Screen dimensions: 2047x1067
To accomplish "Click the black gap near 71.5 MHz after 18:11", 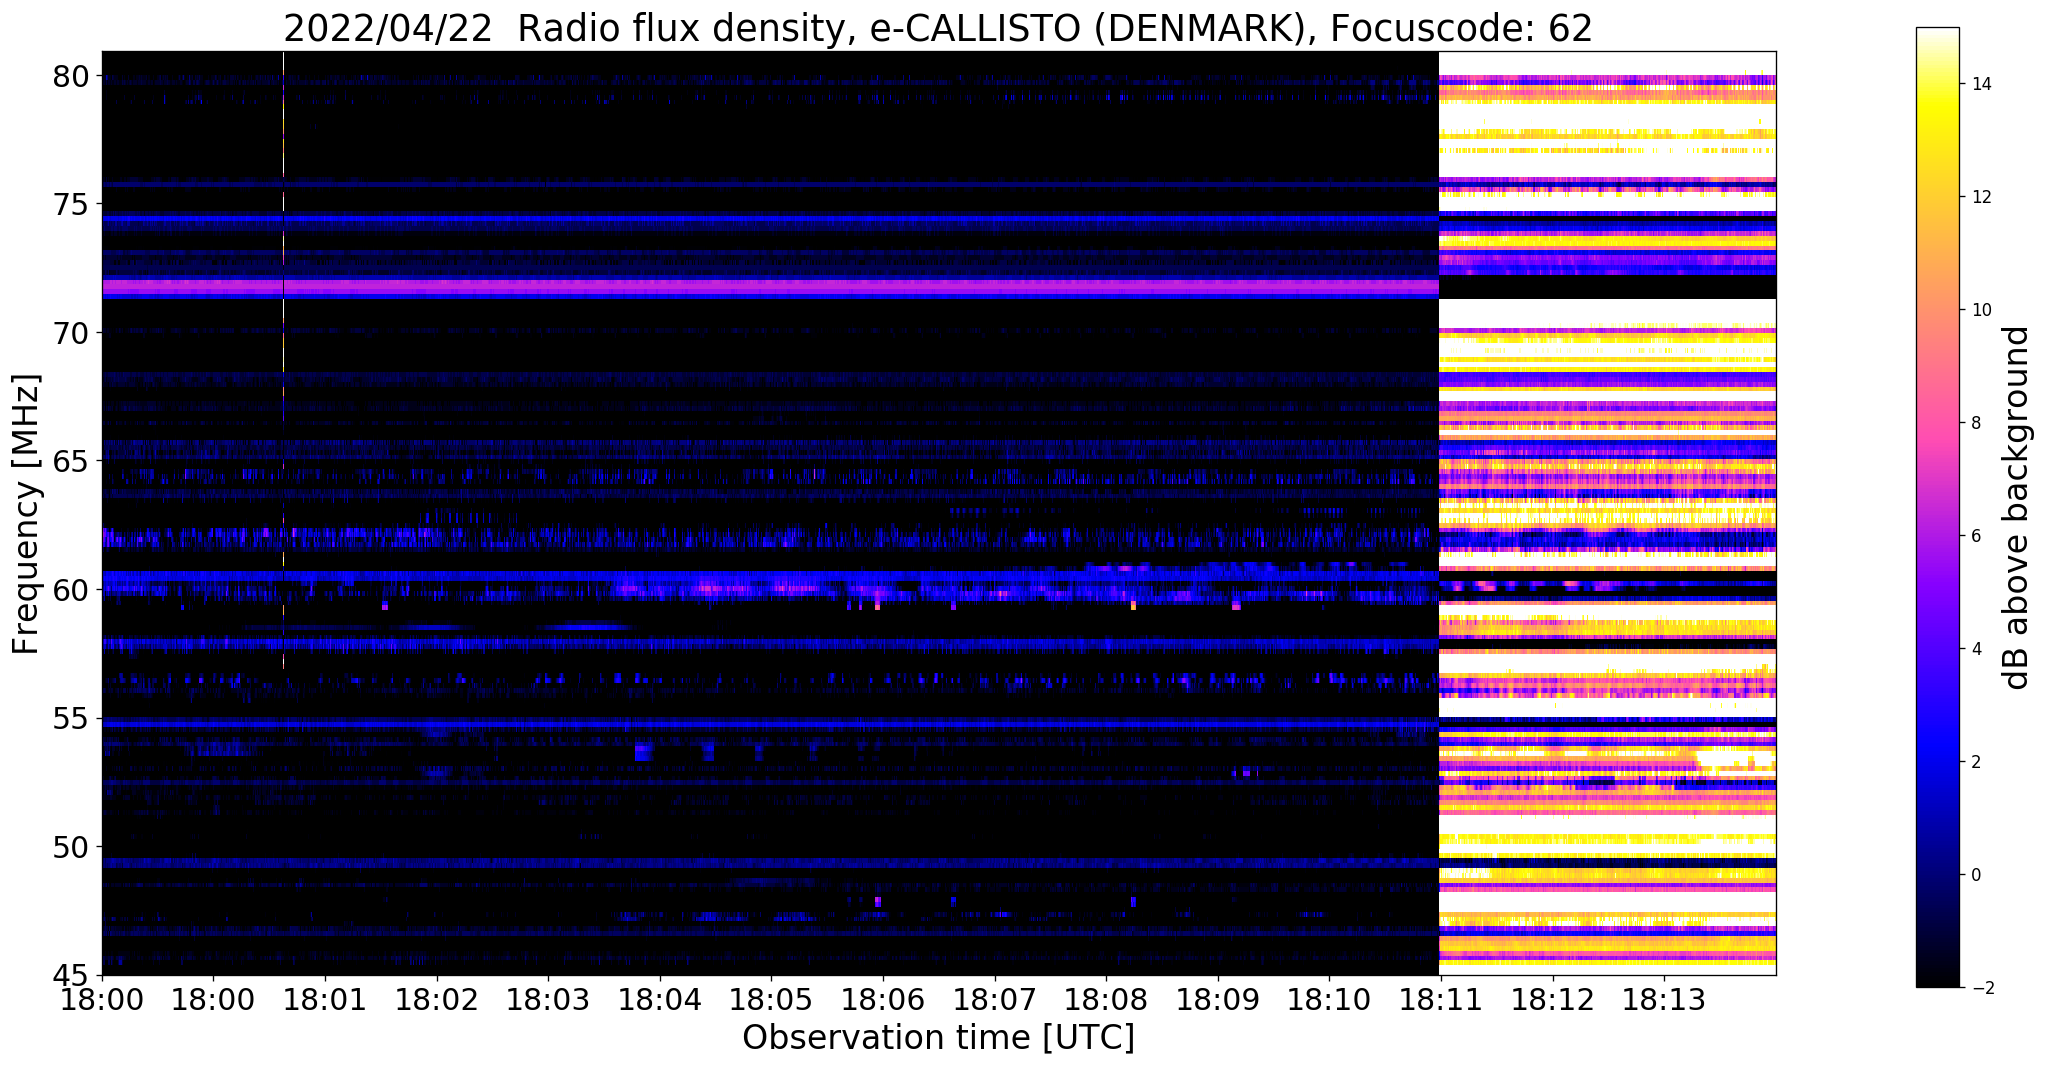I will pos(1607,287).
